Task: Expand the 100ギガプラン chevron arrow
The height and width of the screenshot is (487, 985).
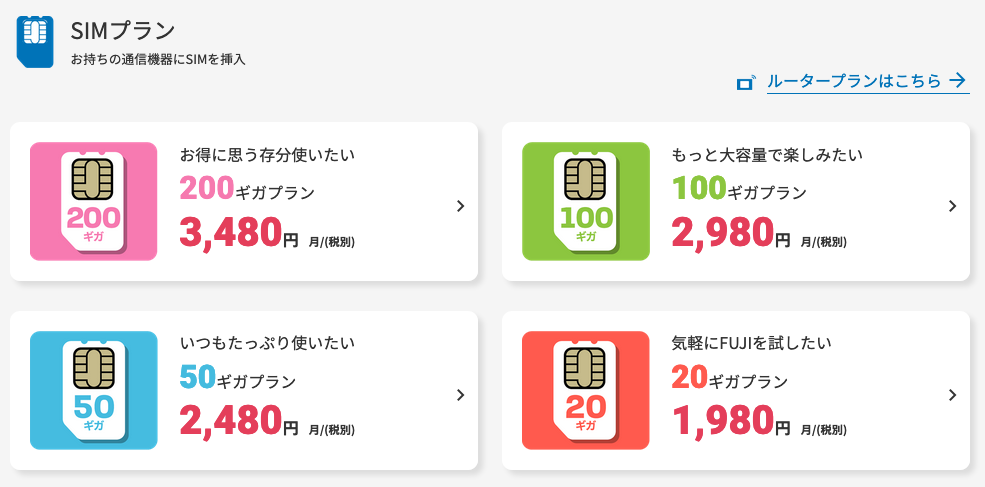Action: pos(952,206)
